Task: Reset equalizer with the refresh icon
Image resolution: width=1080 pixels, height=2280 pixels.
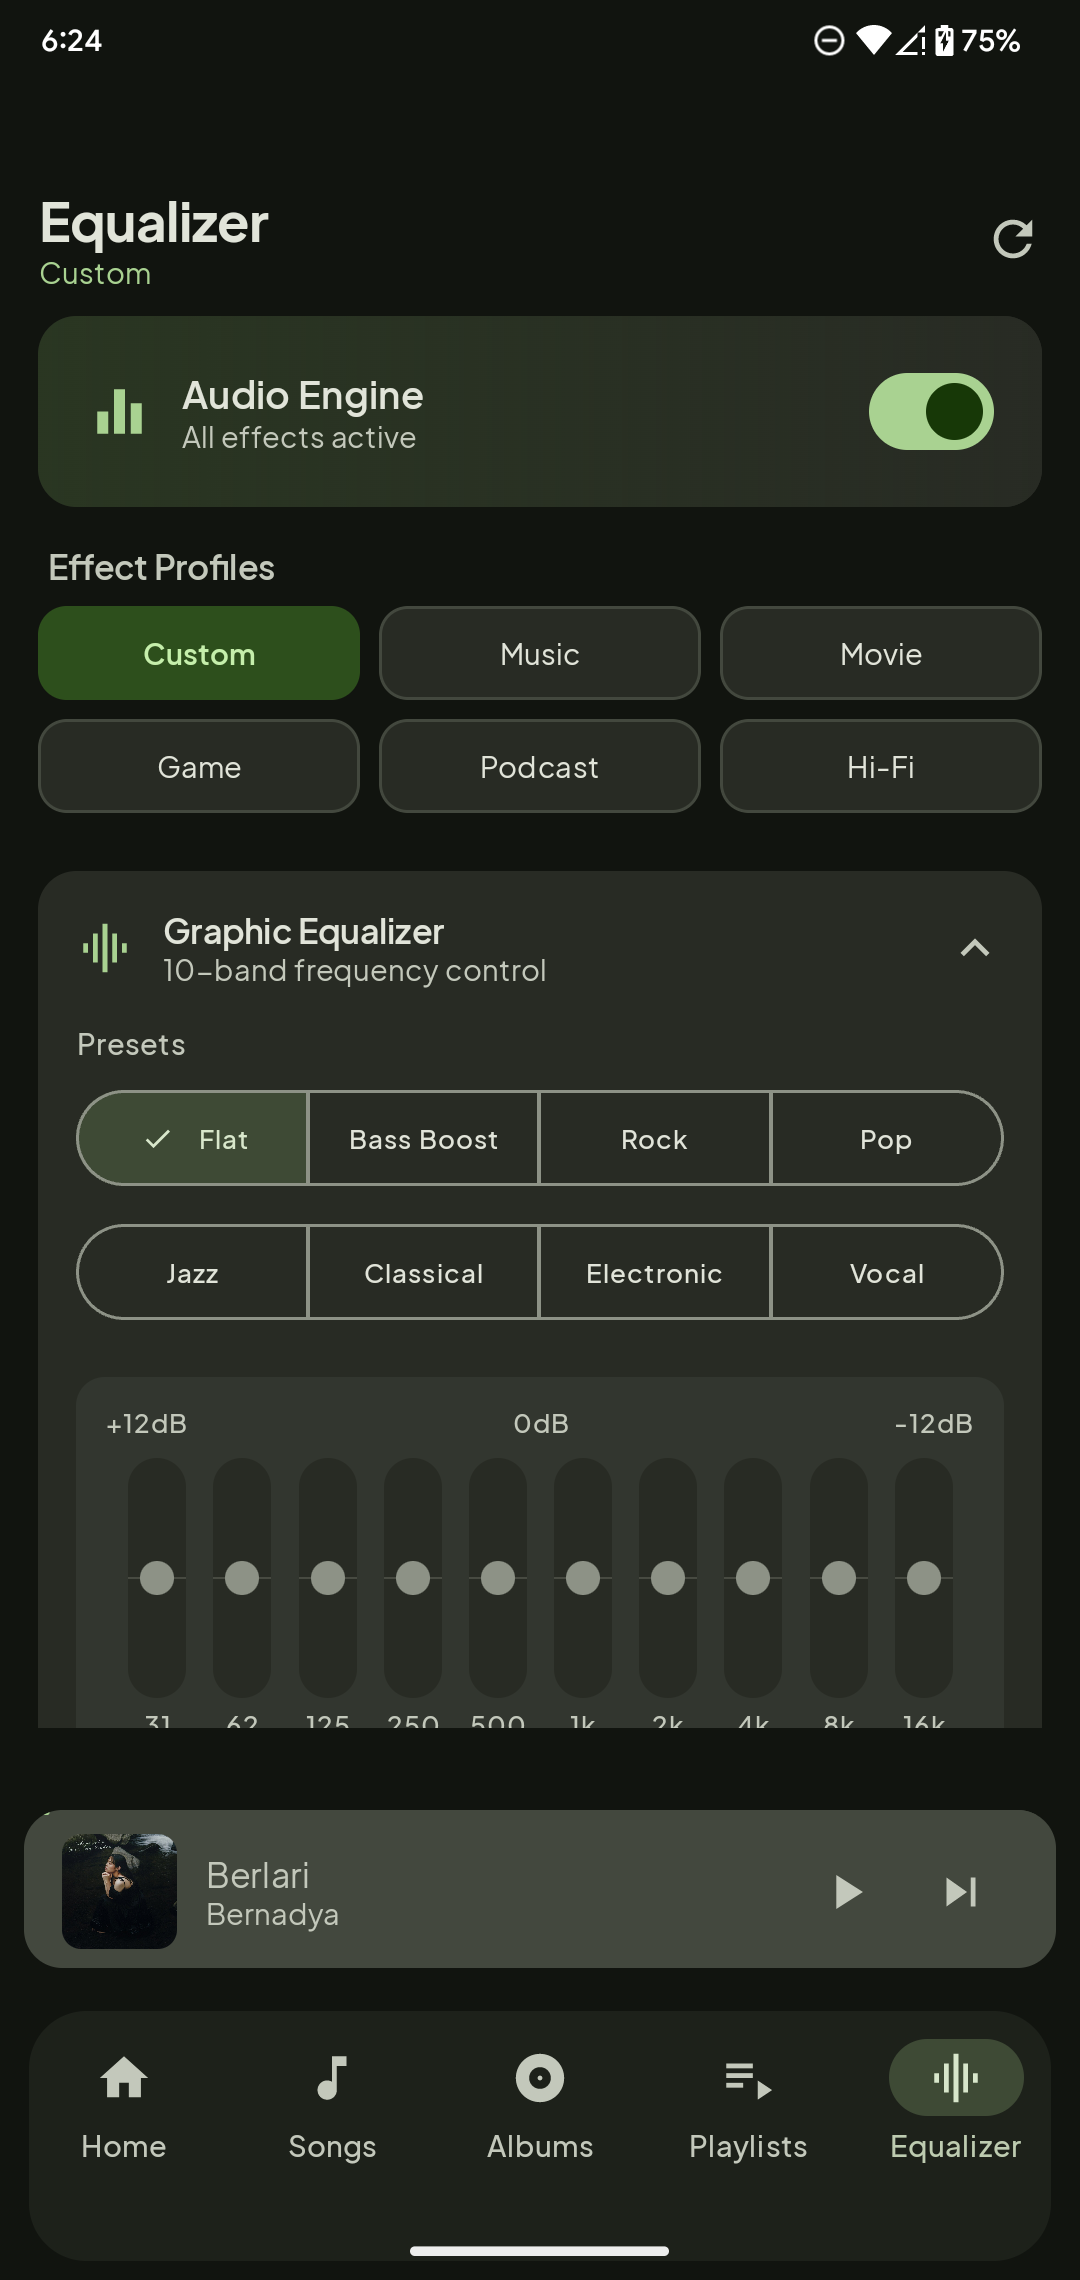Action: point(1012,239)
